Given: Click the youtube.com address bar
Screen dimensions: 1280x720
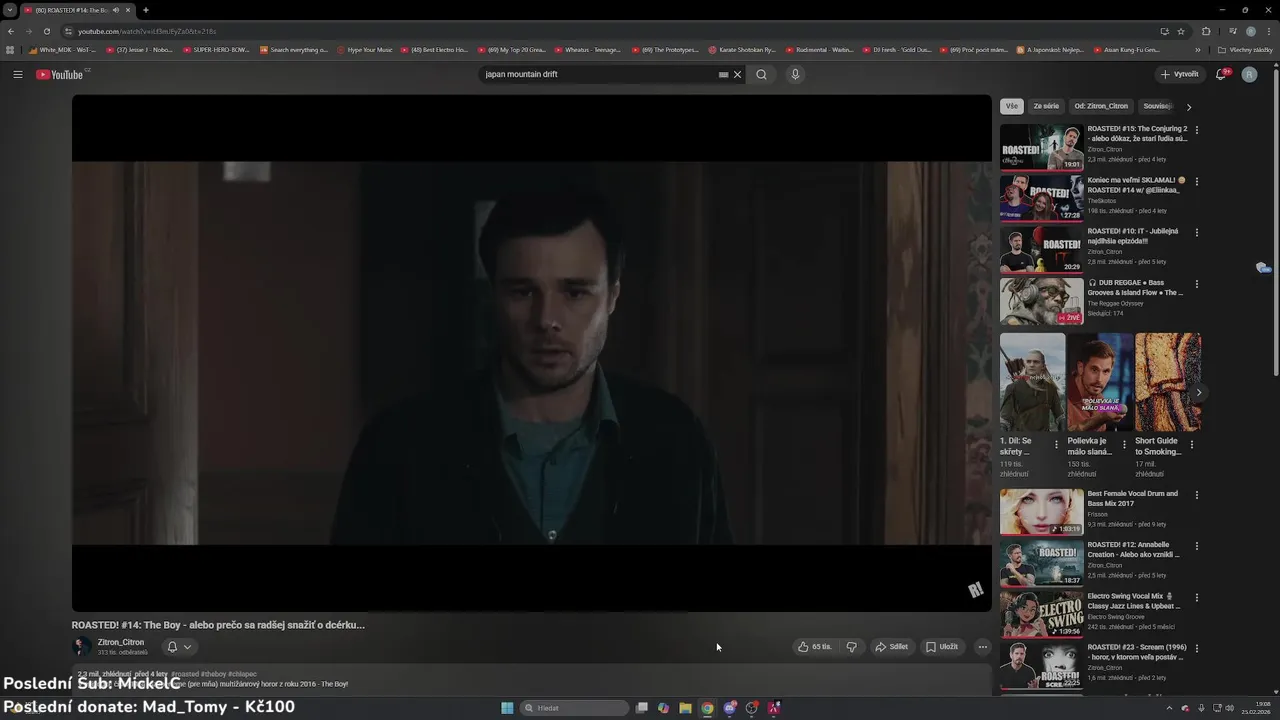Looking at the screenshot, I should [x=600, y=31].
